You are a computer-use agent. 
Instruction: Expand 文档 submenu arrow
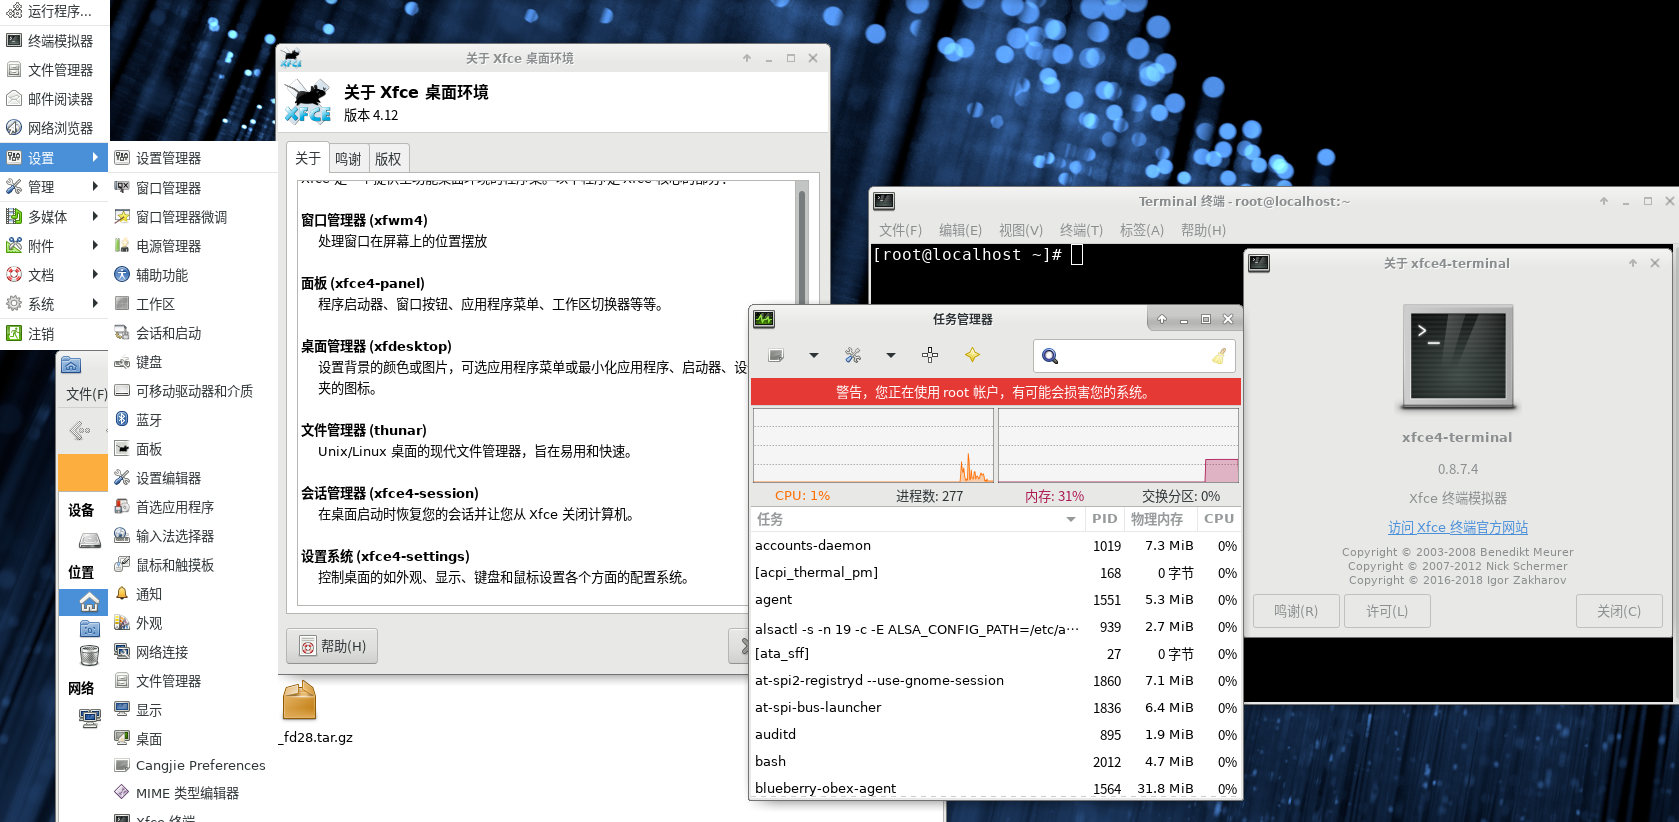coord(95,274)
